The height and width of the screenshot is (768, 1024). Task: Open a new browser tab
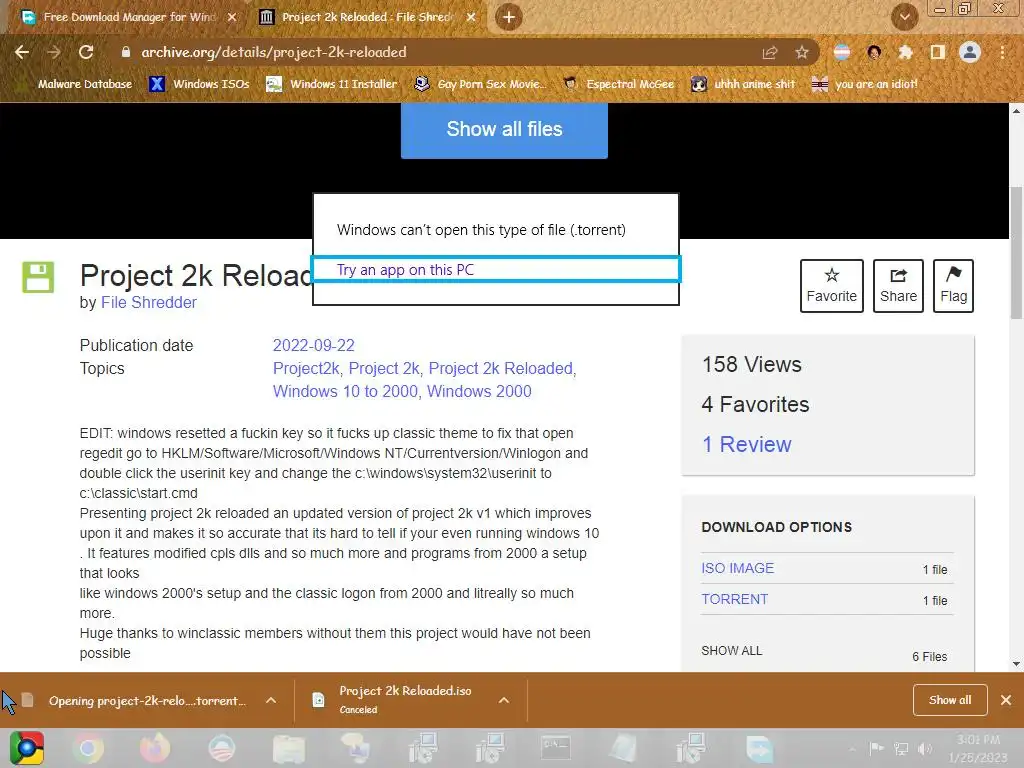[x=509, y=17]
